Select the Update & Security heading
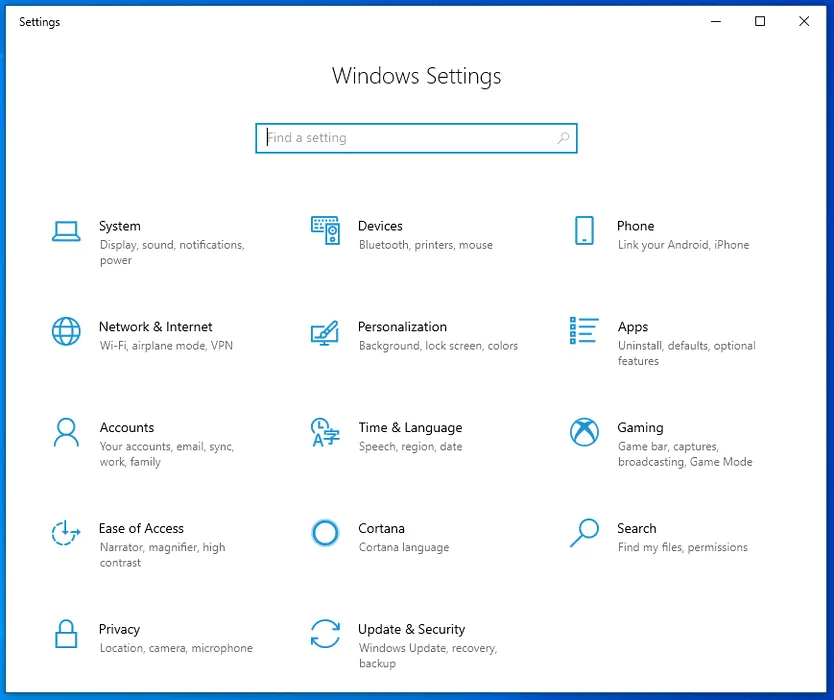 (411, 629)
